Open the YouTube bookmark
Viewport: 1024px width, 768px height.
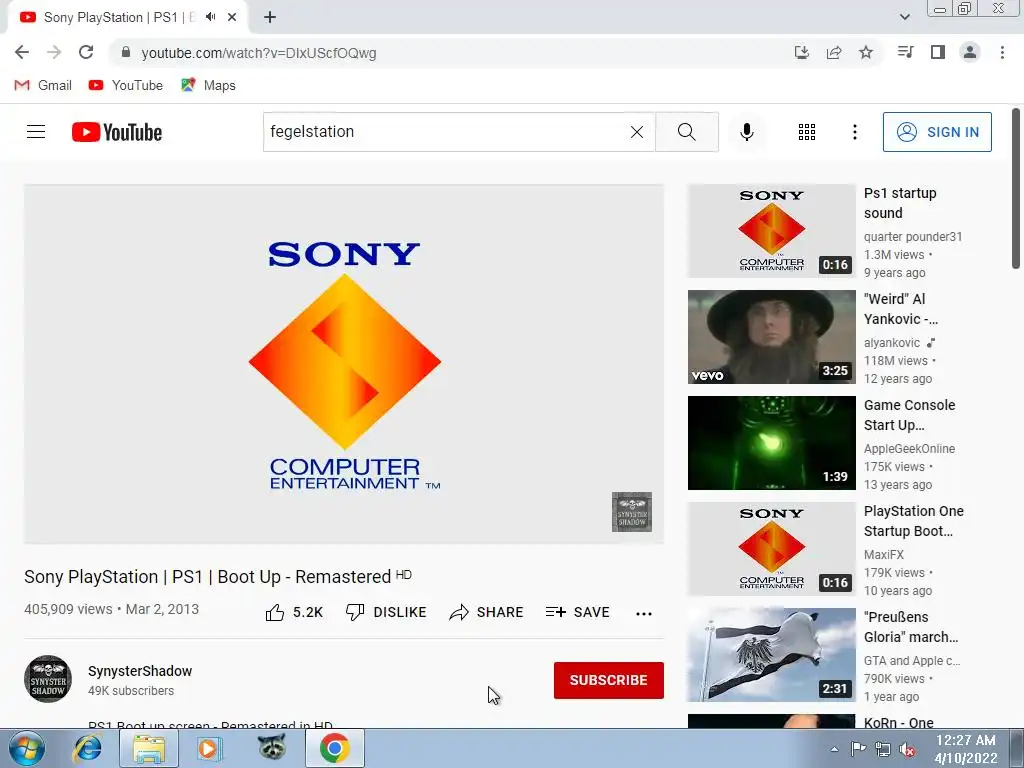click(x=125, y=85)
